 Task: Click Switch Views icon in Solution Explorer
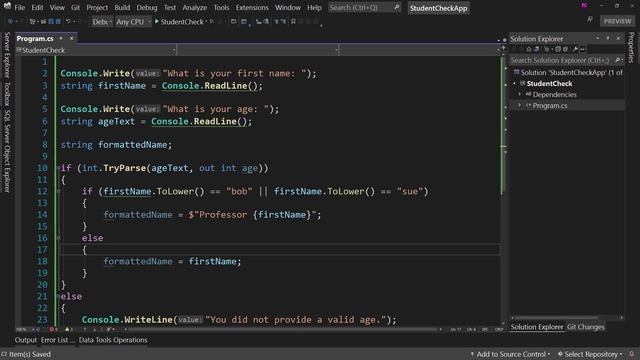coord(537,49)
